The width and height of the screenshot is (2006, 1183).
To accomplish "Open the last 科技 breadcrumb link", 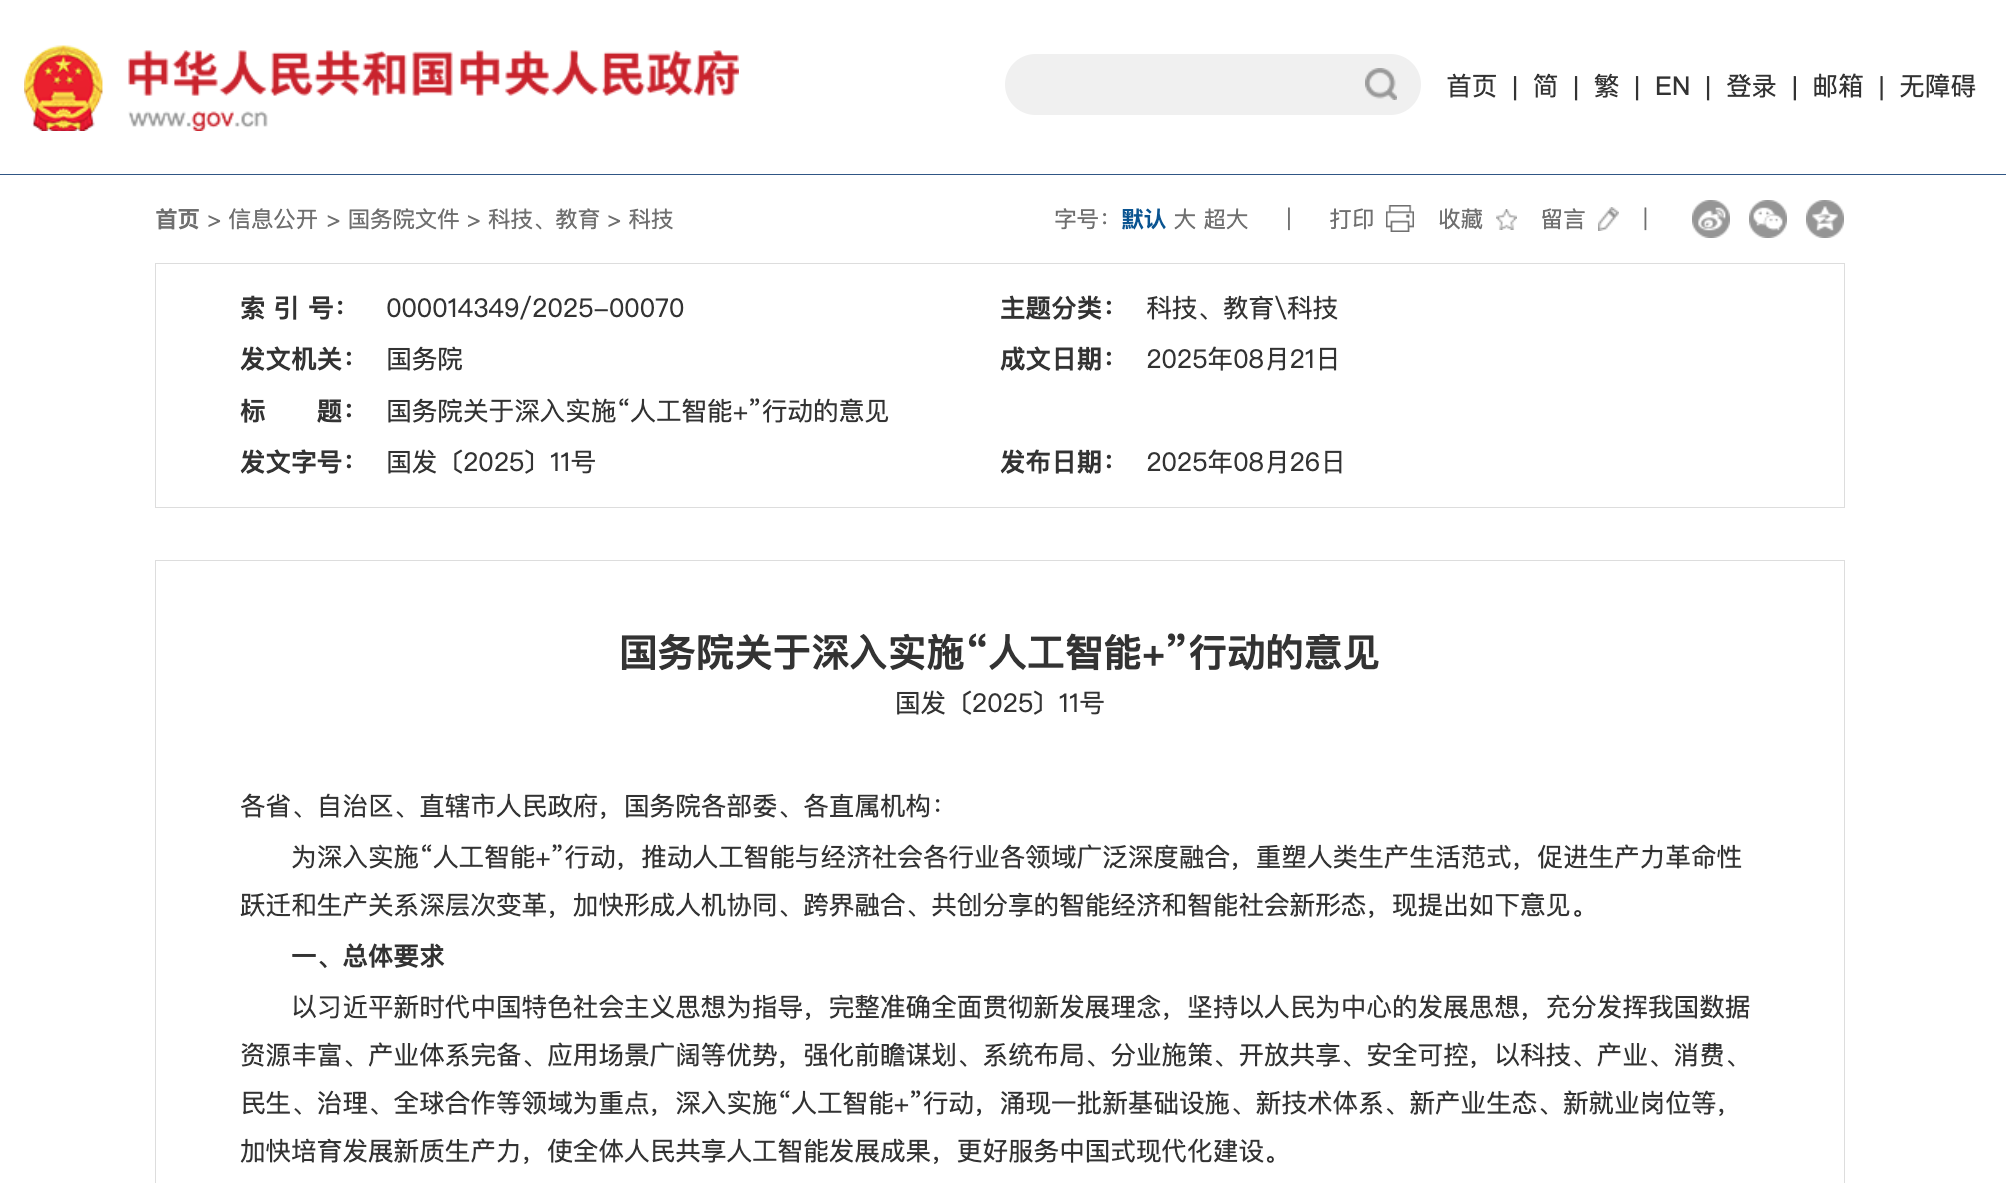I will click(651, 219).
